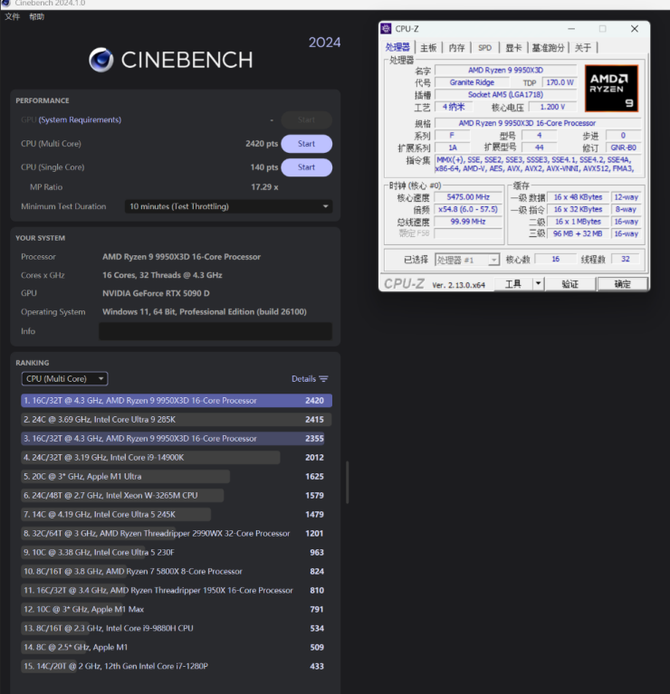The image size is (670, 694).
Task: Open the 工具 dropdown arrow in CPU-Z
Action: [x=538, y=284]
